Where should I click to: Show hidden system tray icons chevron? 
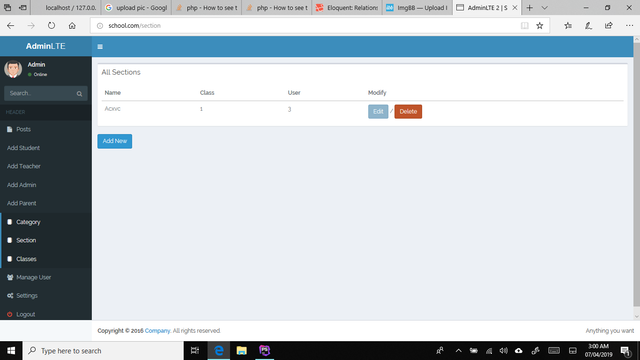[458, 351]
